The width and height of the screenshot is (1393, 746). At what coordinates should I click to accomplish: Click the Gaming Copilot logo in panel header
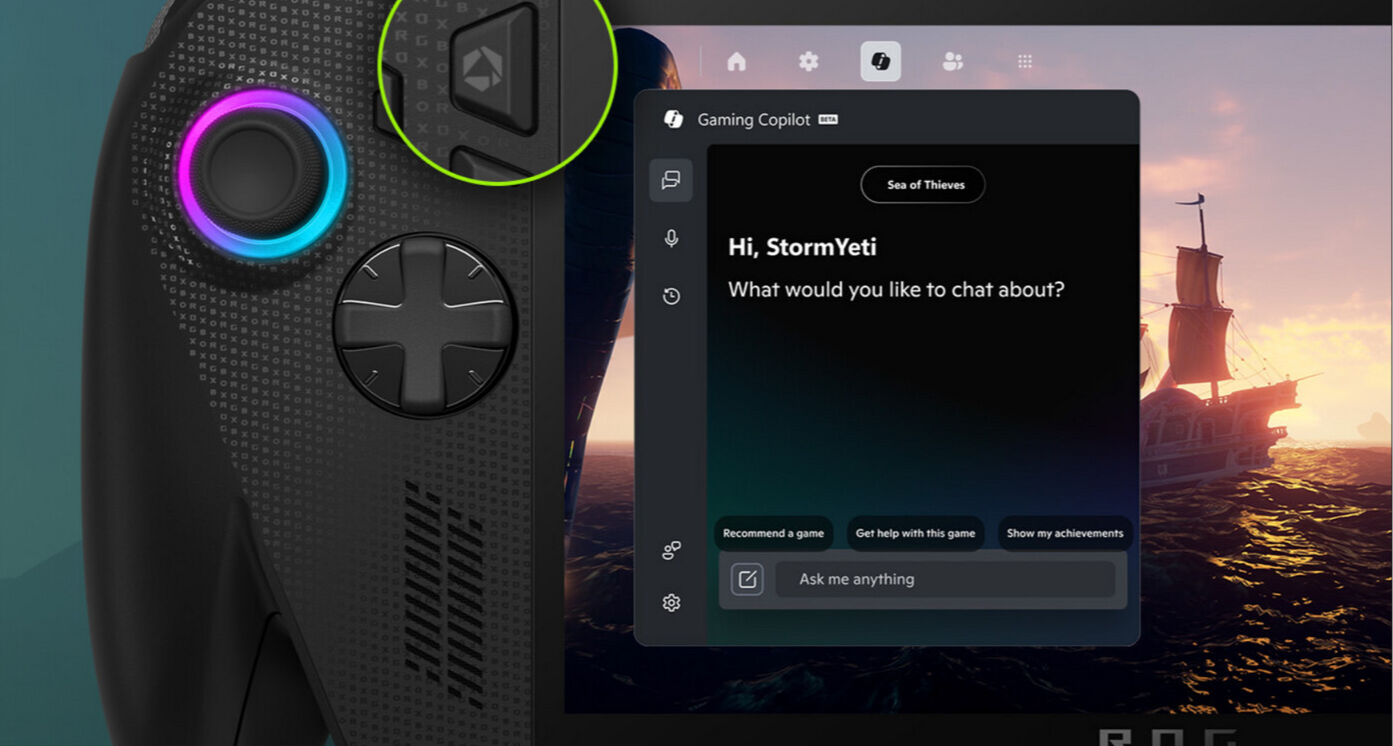[674, 120]
